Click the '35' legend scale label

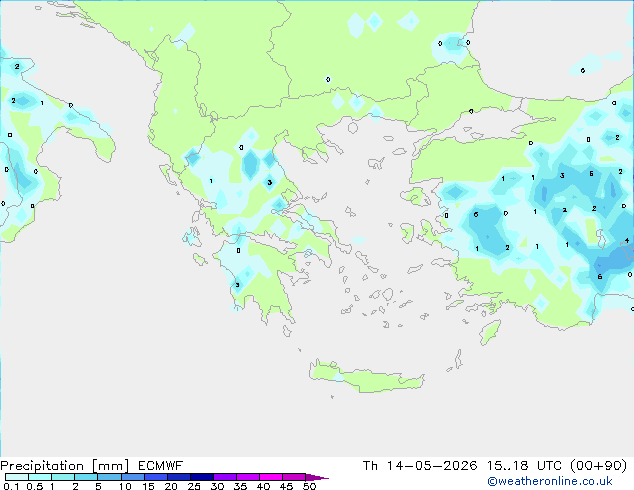pyautogui.click(x=240, y=486)
